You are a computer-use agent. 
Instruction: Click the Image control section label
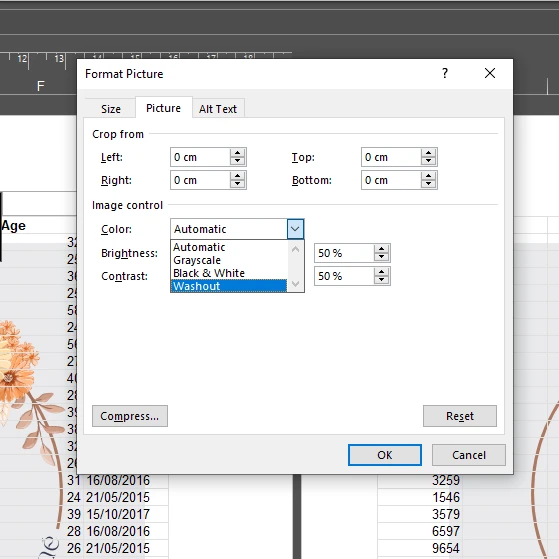click(127, 205)
